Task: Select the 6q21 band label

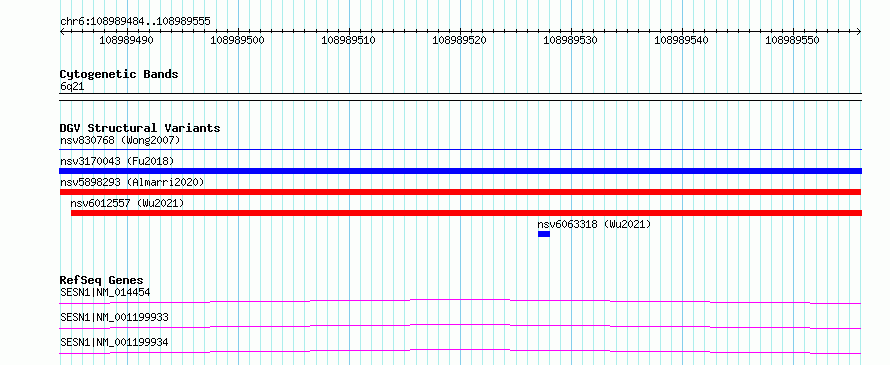Action: coord(72,87)
